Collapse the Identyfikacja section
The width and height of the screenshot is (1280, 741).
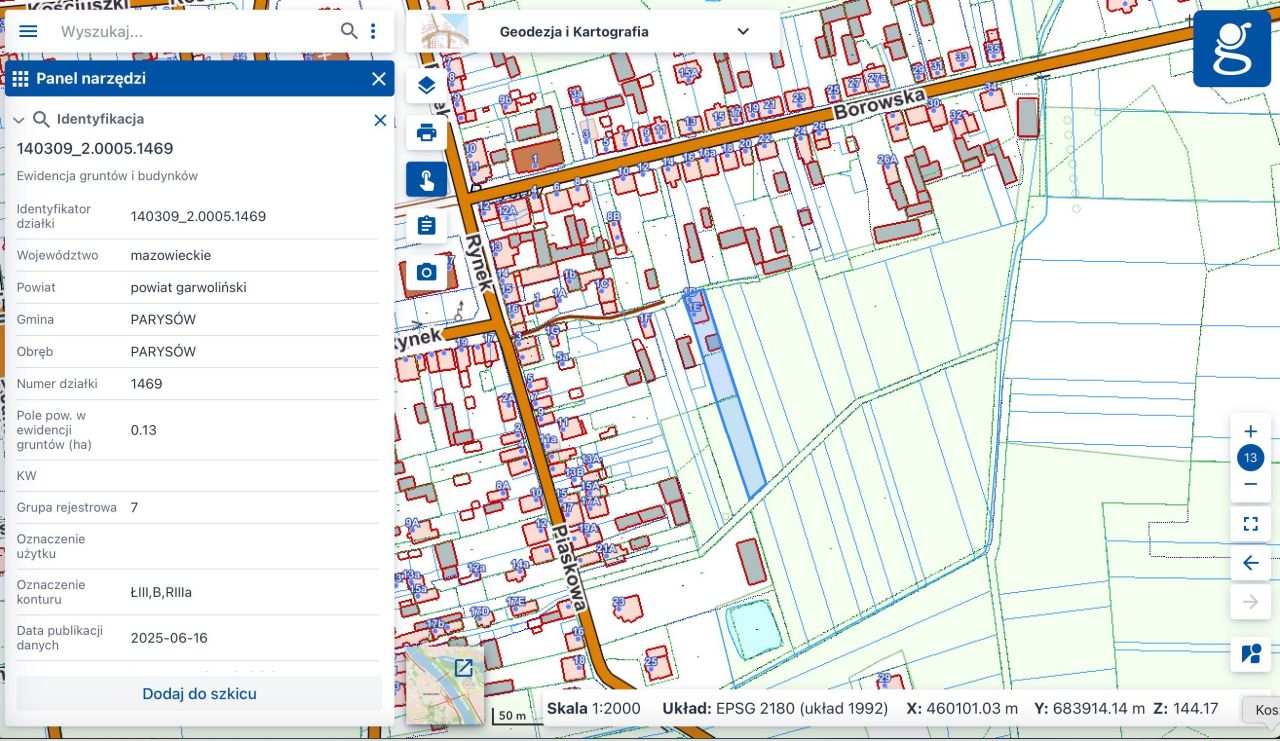click(x=19, y=120)
